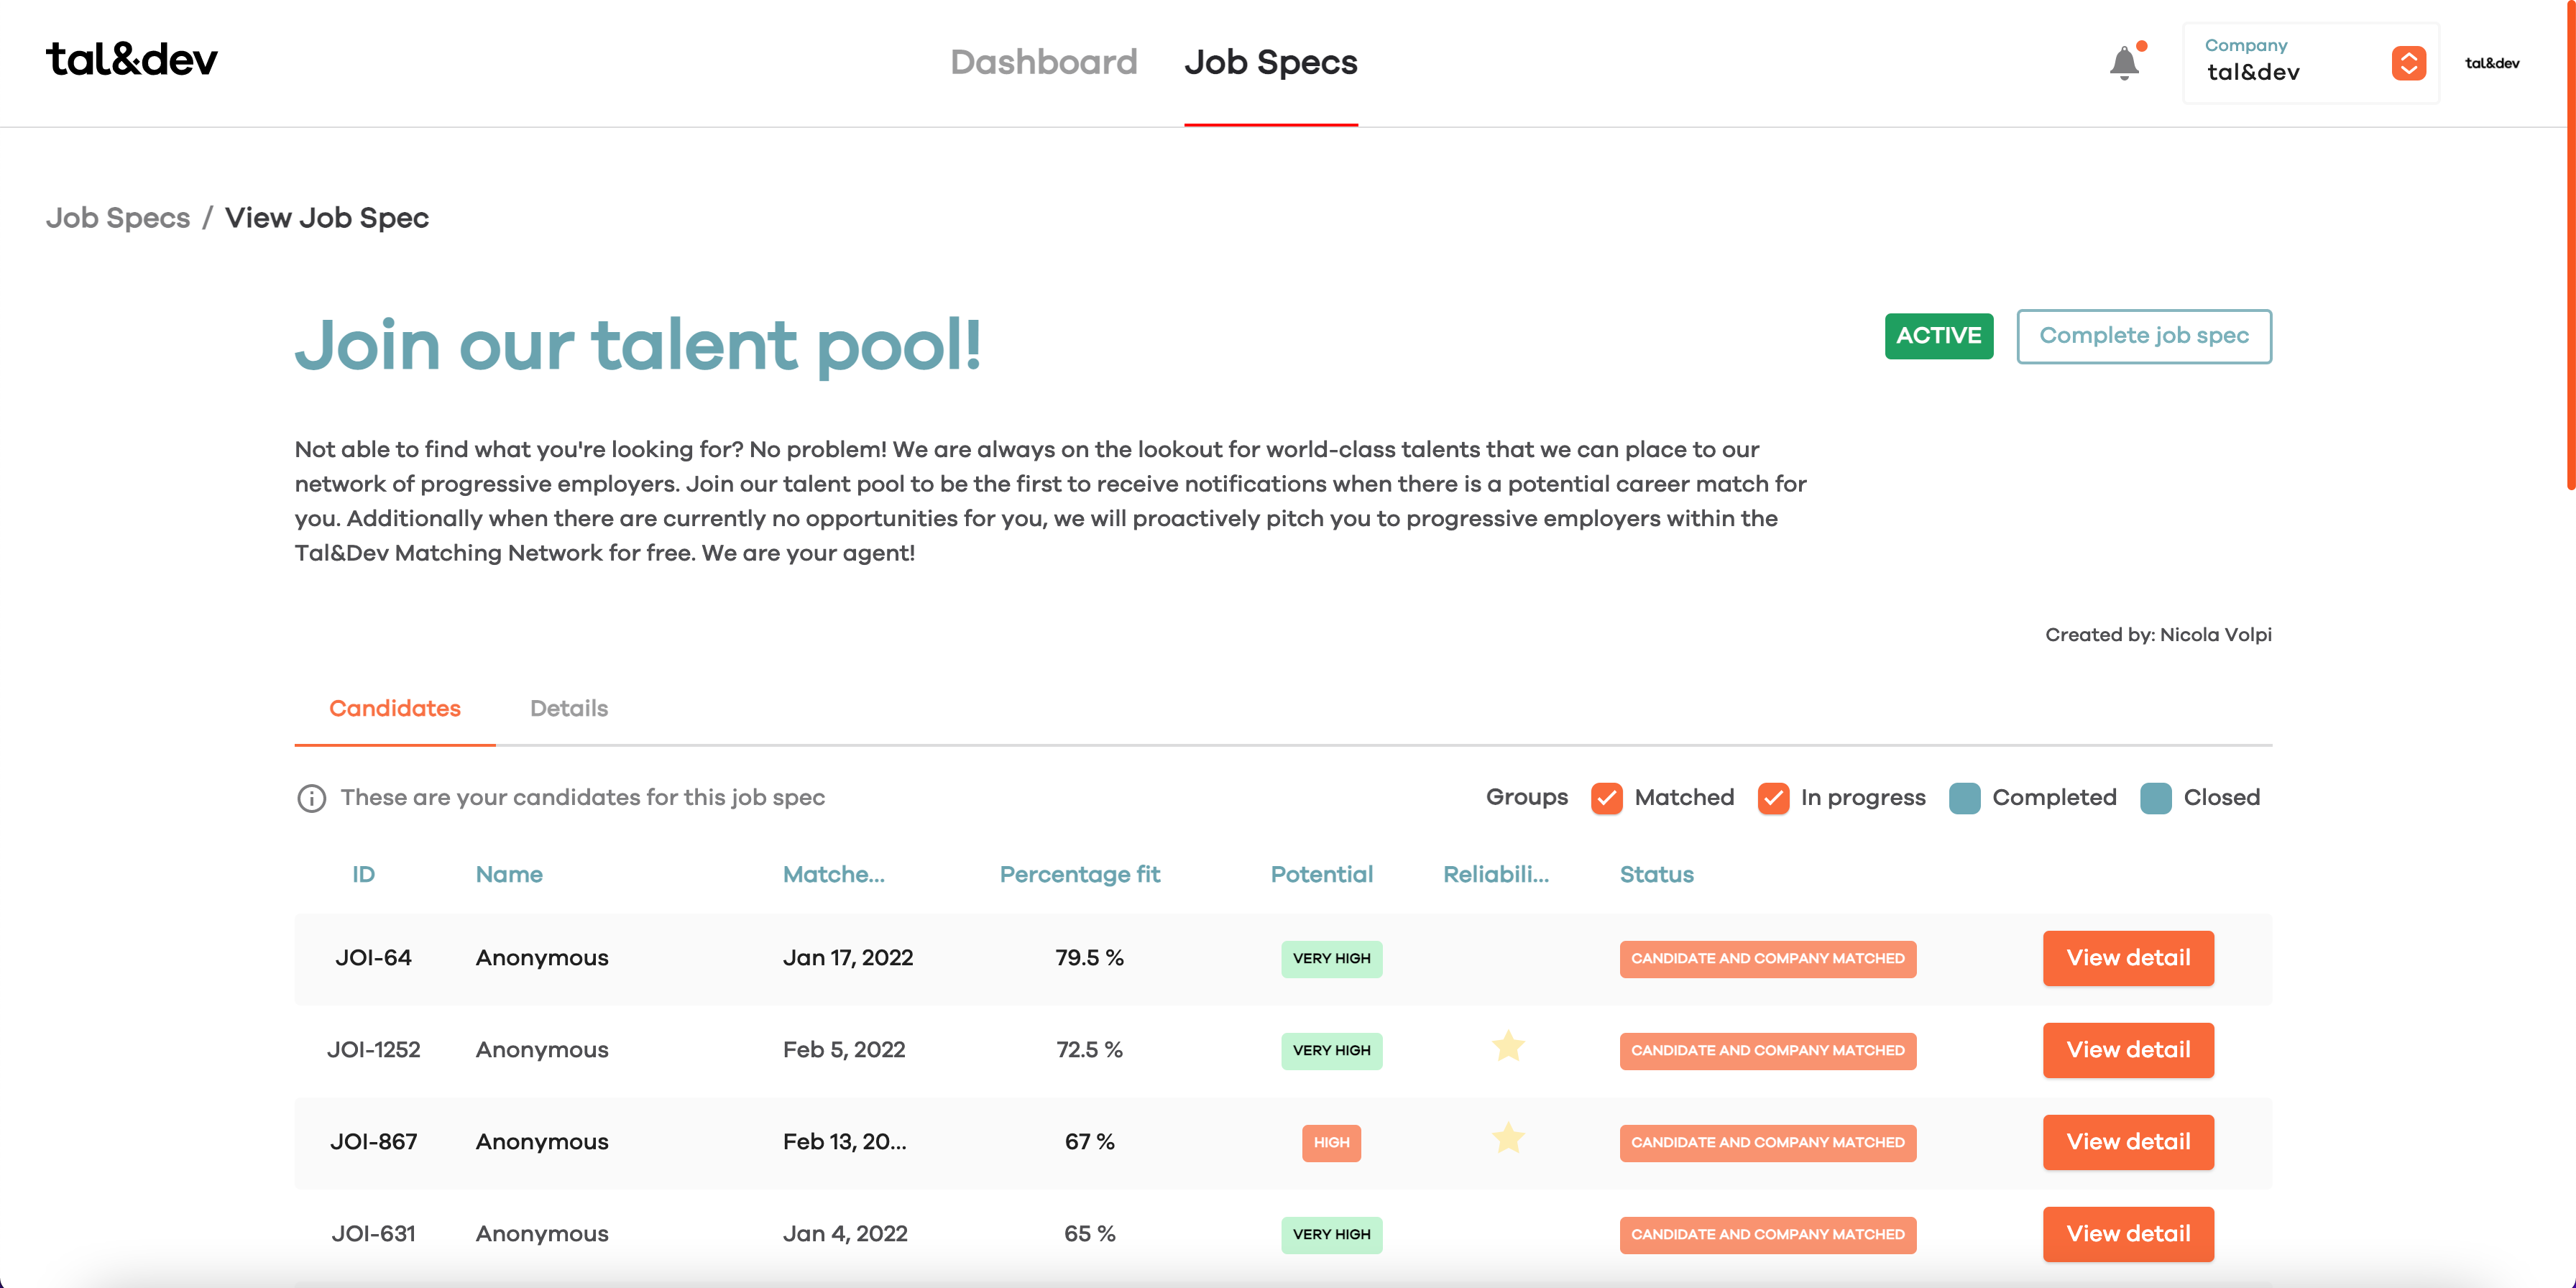Sort by the Potential column header

[x=1321, y=875]
